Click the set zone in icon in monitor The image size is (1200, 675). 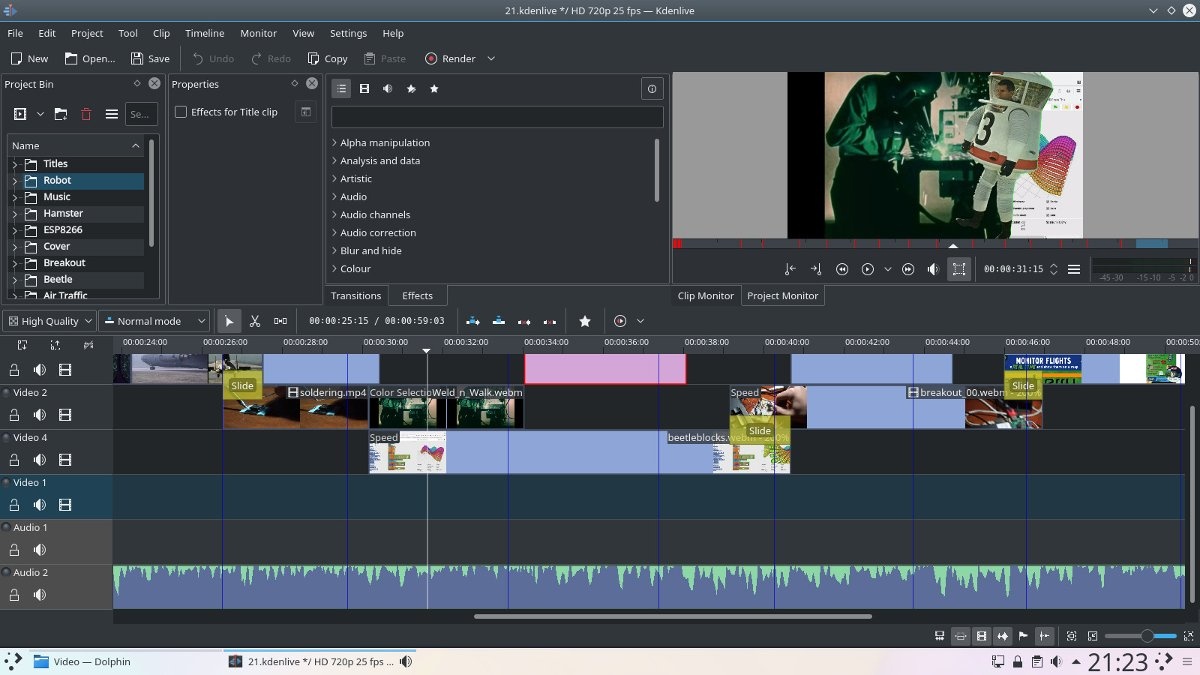point(790,269)
